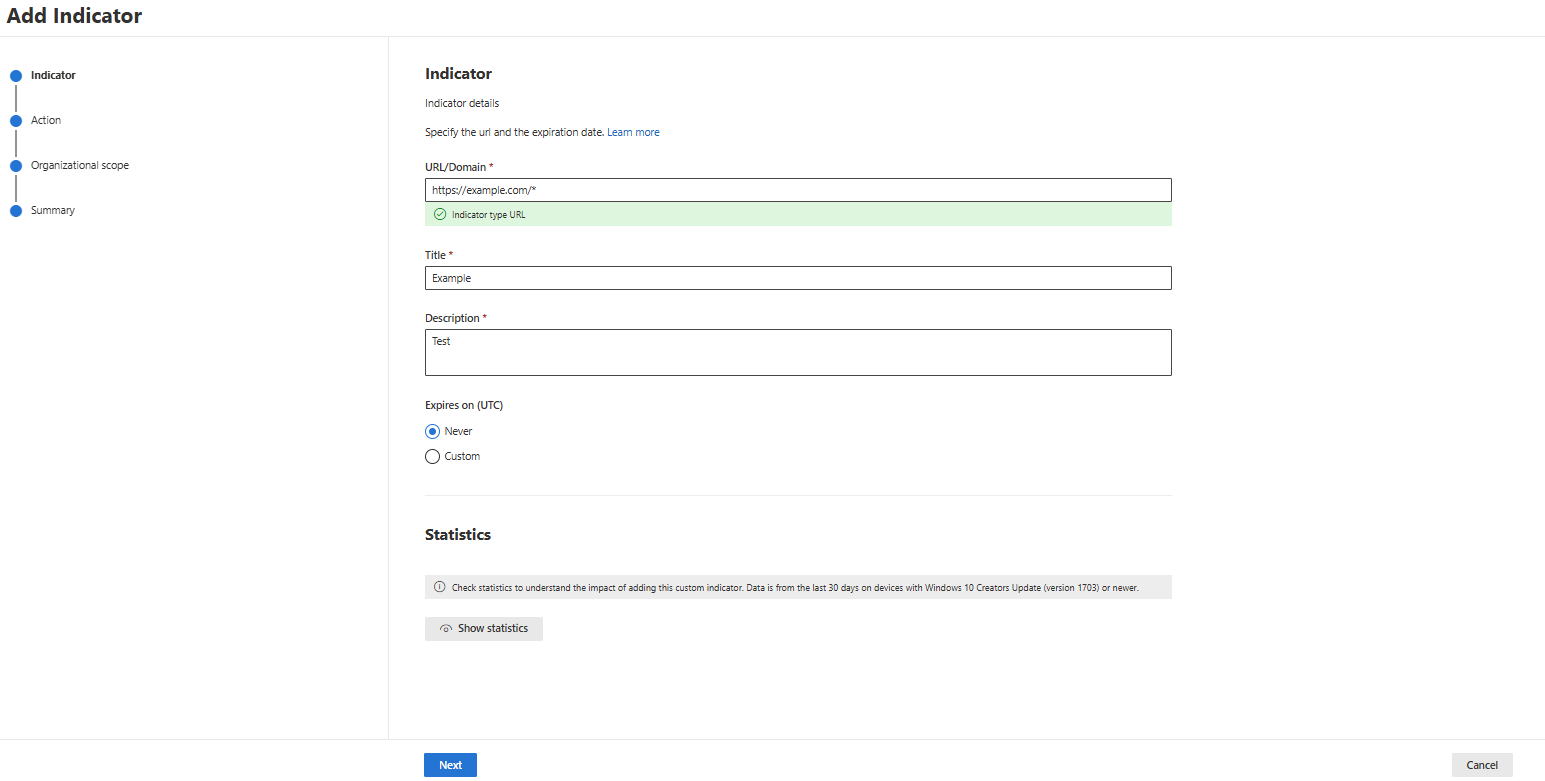Click the green checkmark validation icon
The image size is (1545, 781).
coord(440,215)
